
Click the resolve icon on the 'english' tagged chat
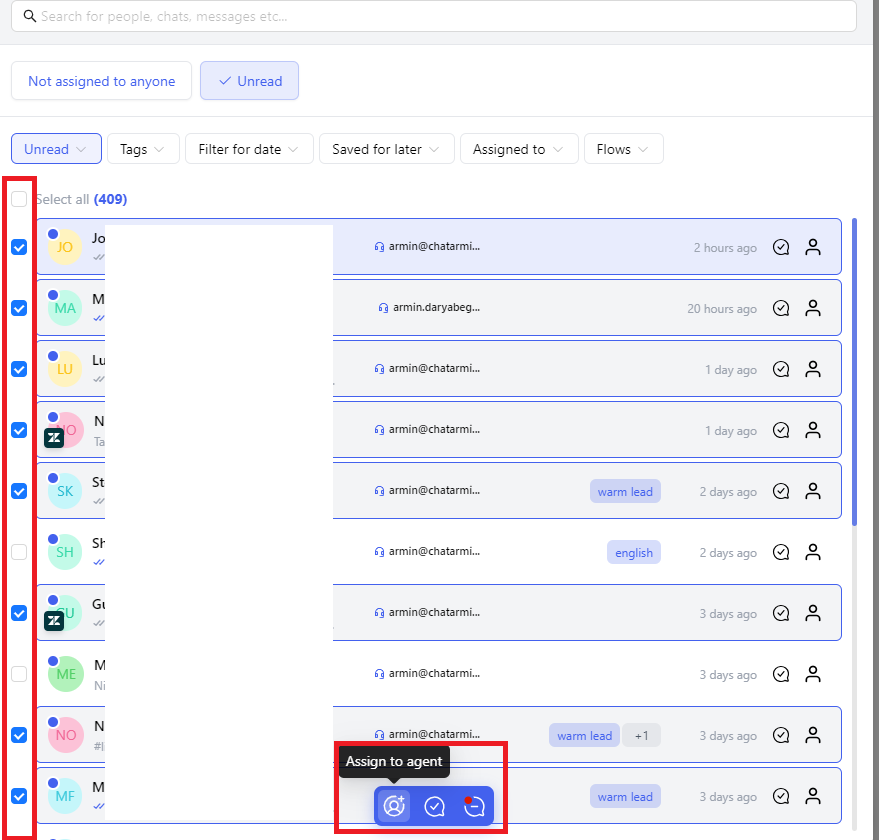pyautogui.click(x=782, y=552)
